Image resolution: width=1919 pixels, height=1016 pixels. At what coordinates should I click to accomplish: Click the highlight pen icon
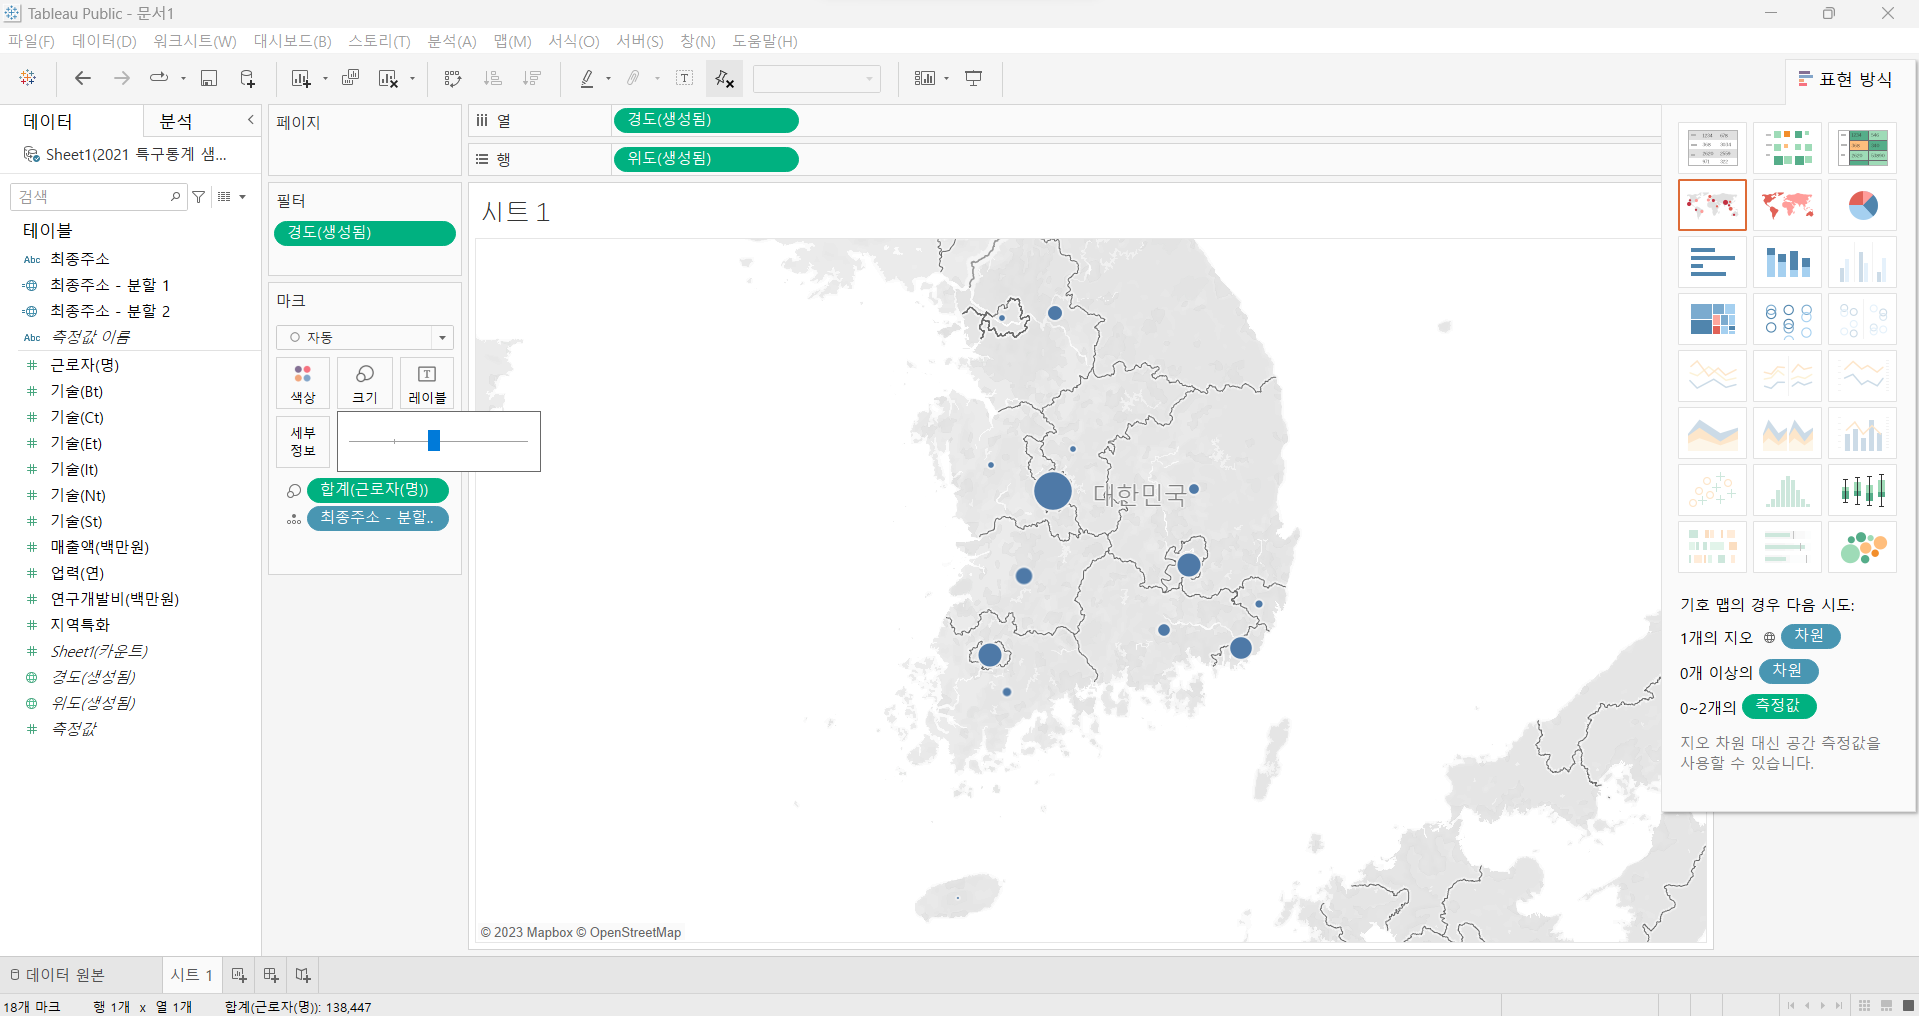point(587,78)
